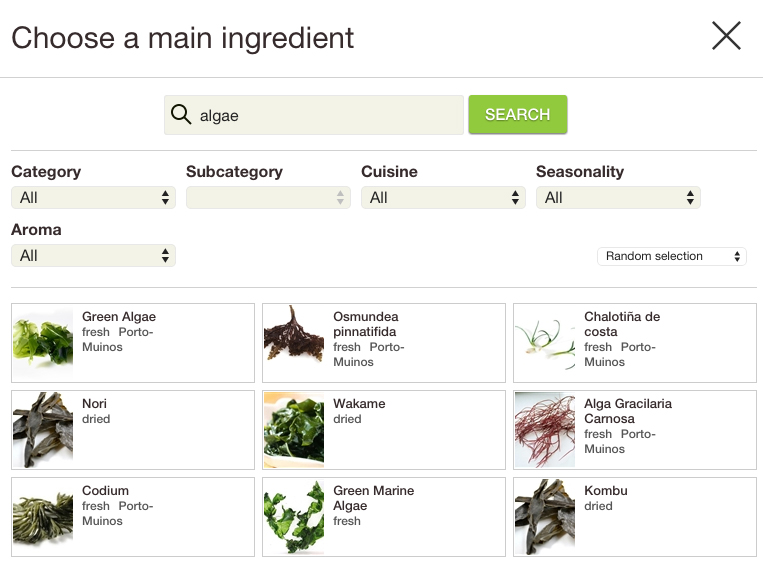Open the Category dropdown
The width and height of the screenshot is (763, 567).
pos(93,198)
